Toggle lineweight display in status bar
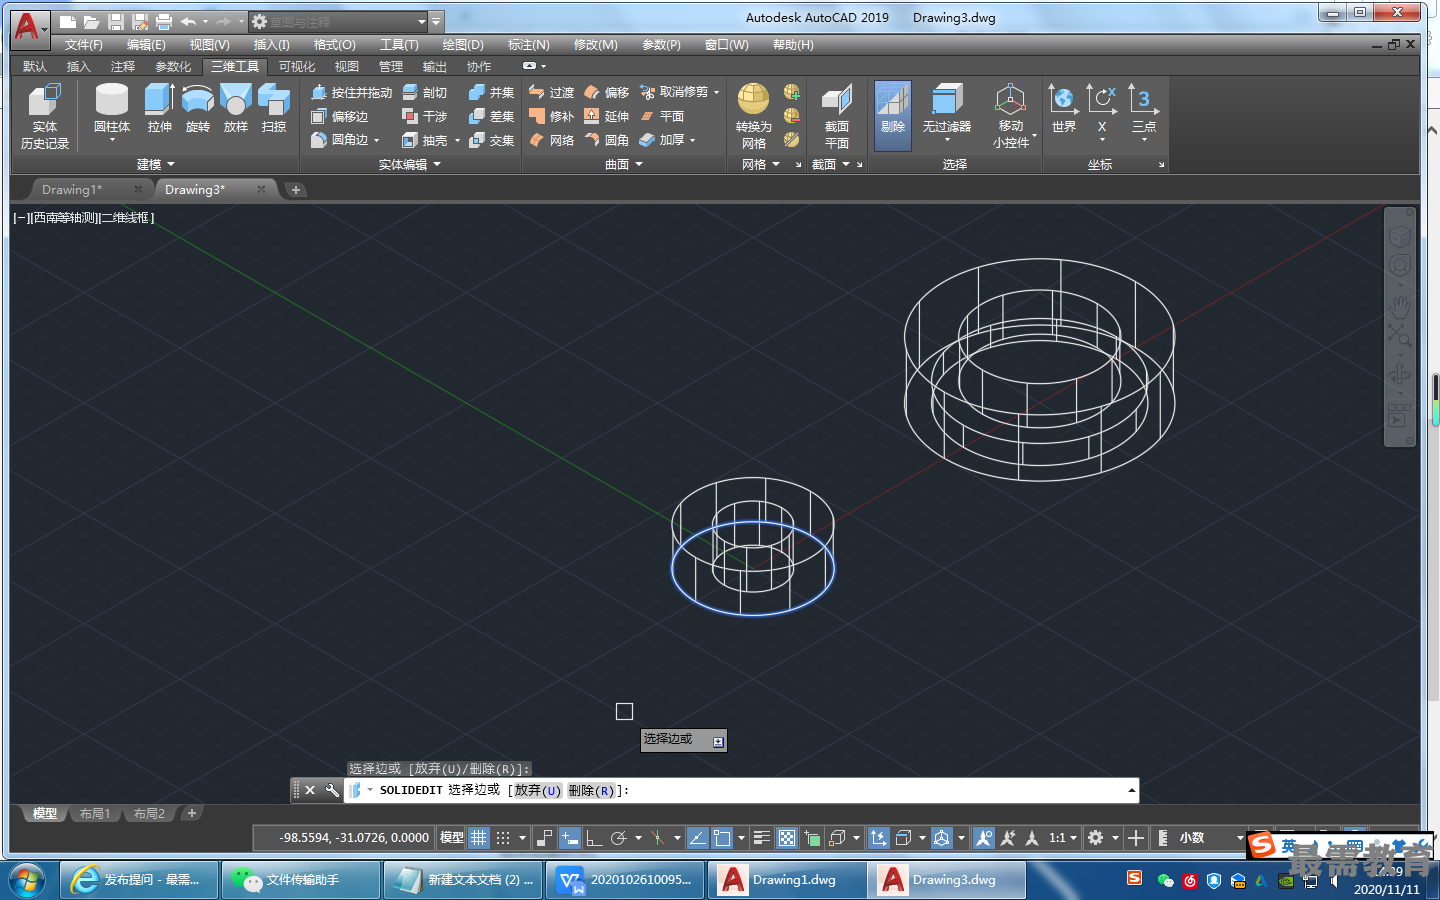1440x900 pixels. coord(761,838)
